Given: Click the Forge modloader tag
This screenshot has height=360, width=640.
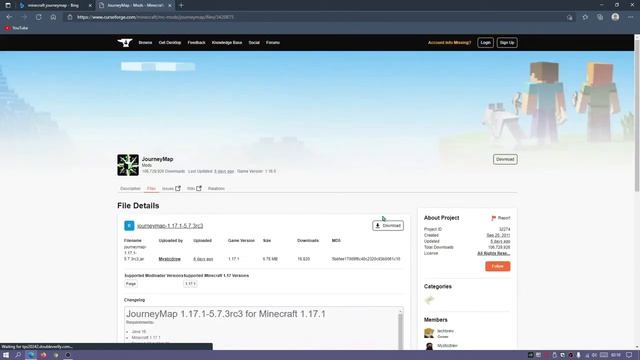Looking at the screenshot, I should tap(131, 284).
